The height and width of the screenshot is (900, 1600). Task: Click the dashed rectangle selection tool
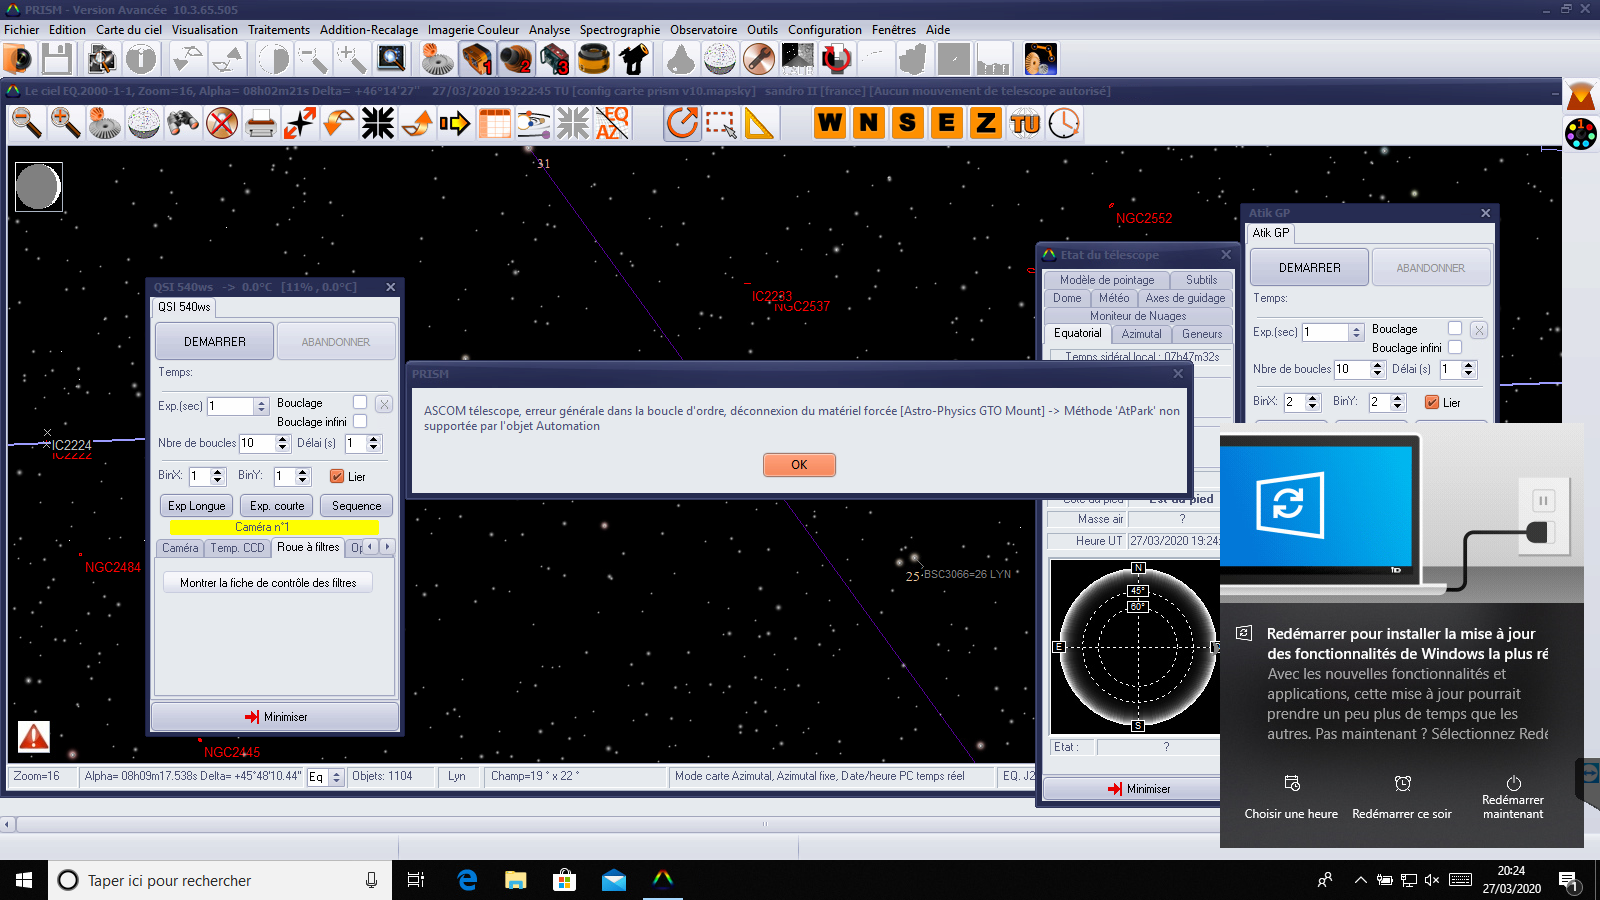[721, 123]
